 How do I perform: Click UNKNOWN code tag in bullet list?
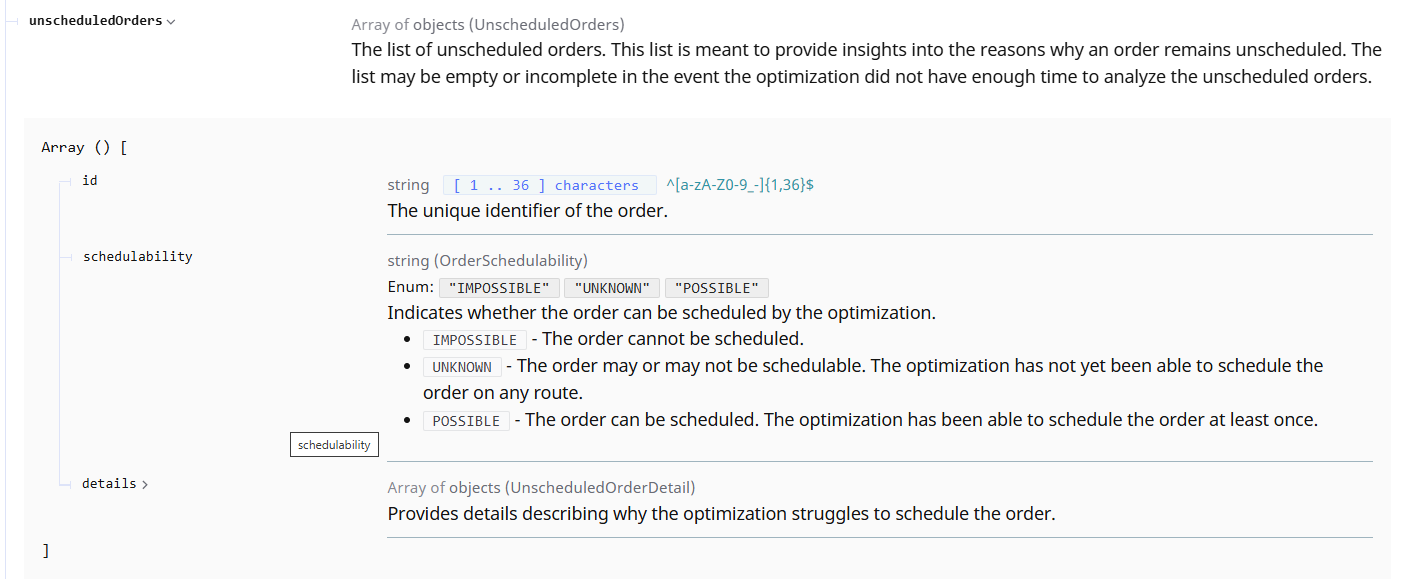pyautogui.click(x=461, y=367)
